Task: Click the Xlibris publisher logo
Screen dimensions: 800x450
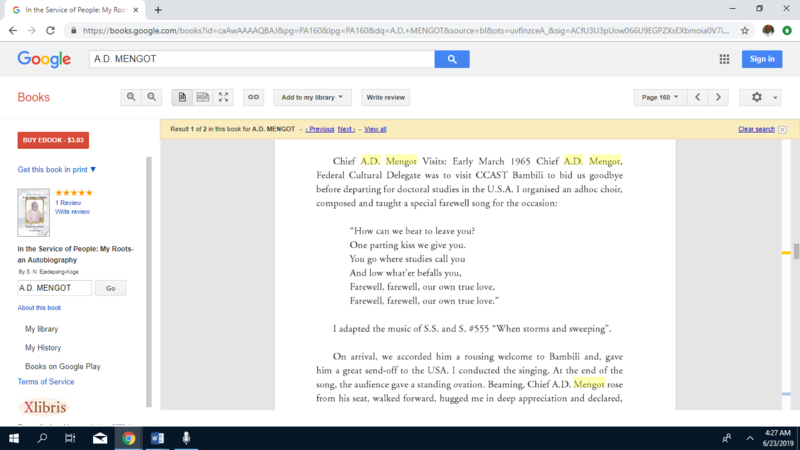Action: 44,407
